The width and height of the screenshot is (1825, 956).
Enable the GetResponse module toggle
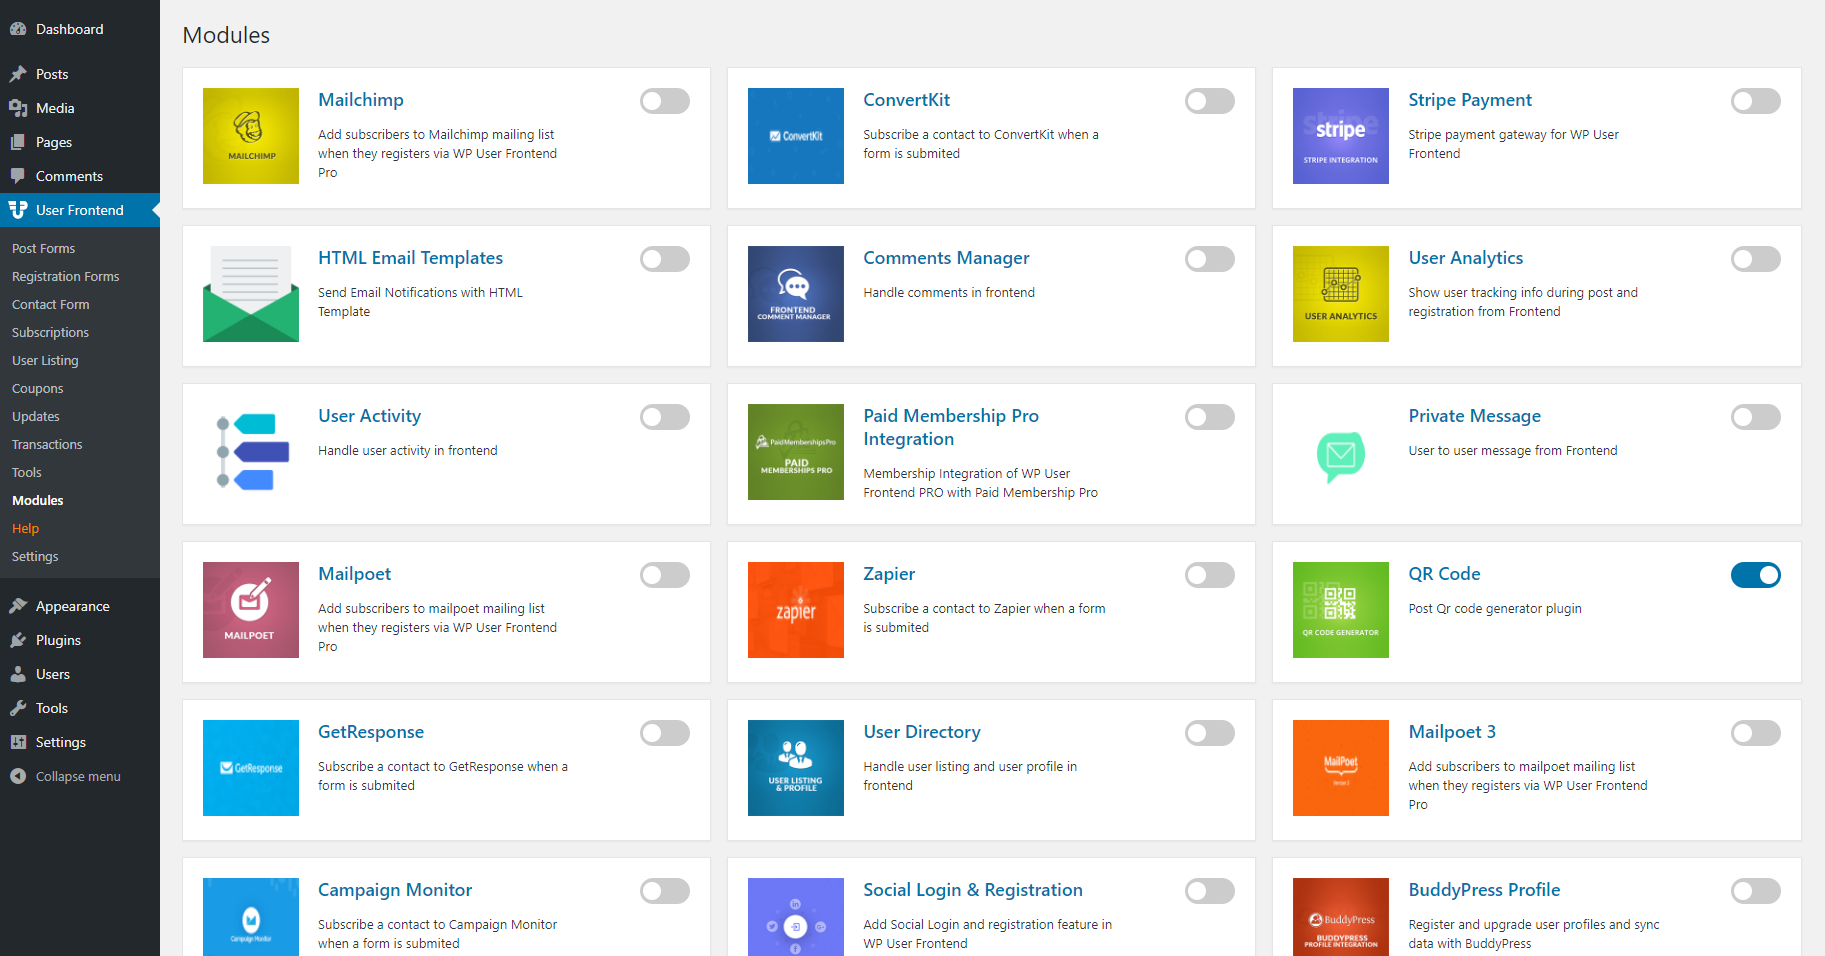point(665,733)
